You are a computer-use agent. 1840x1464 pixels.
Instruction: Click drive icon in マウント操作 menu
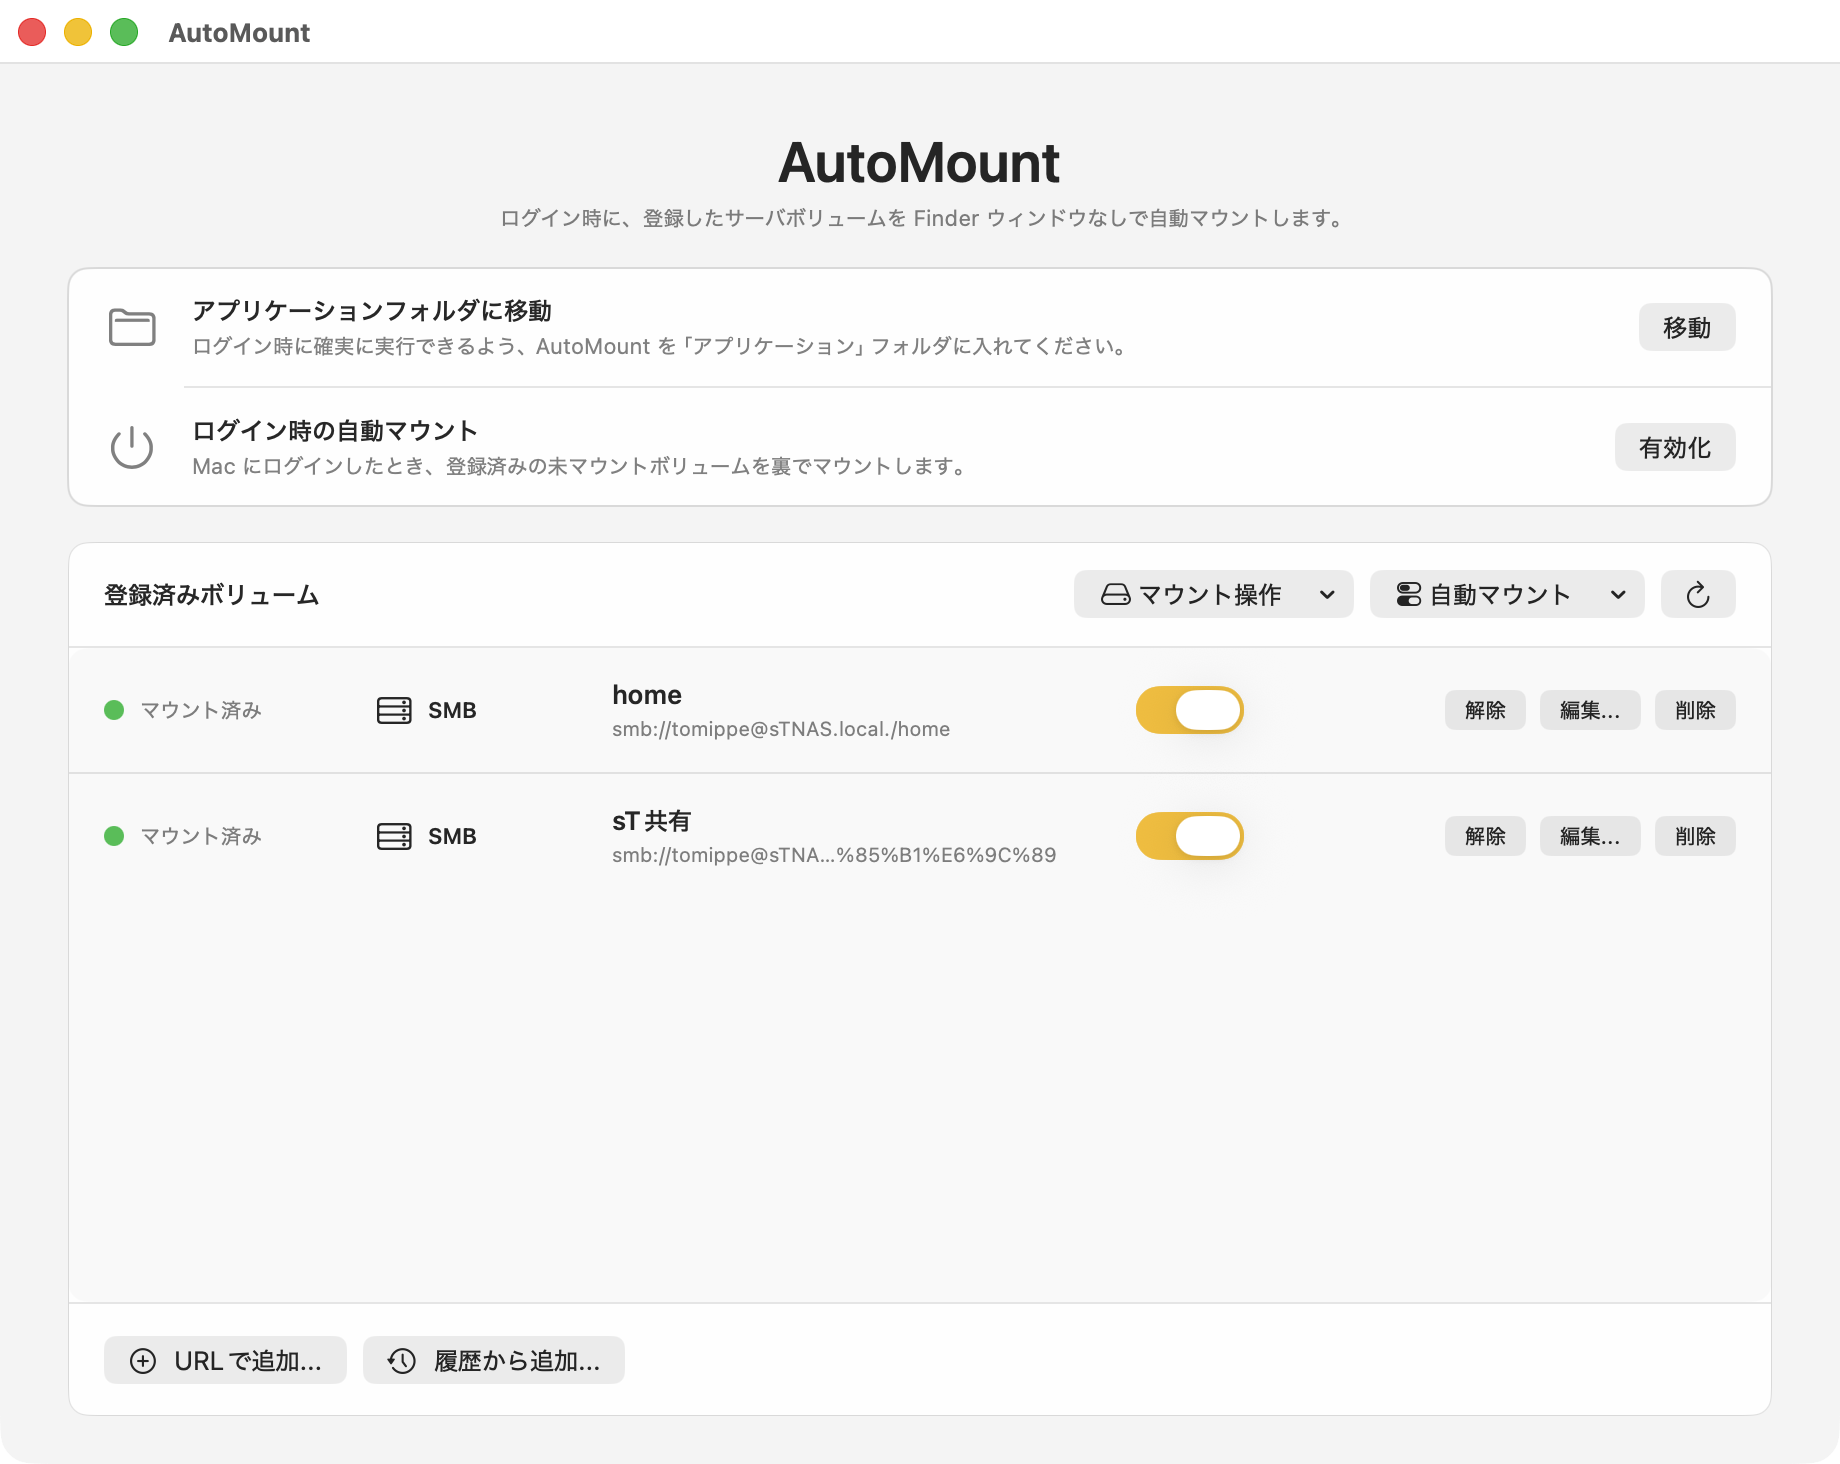click(1116, 595)
